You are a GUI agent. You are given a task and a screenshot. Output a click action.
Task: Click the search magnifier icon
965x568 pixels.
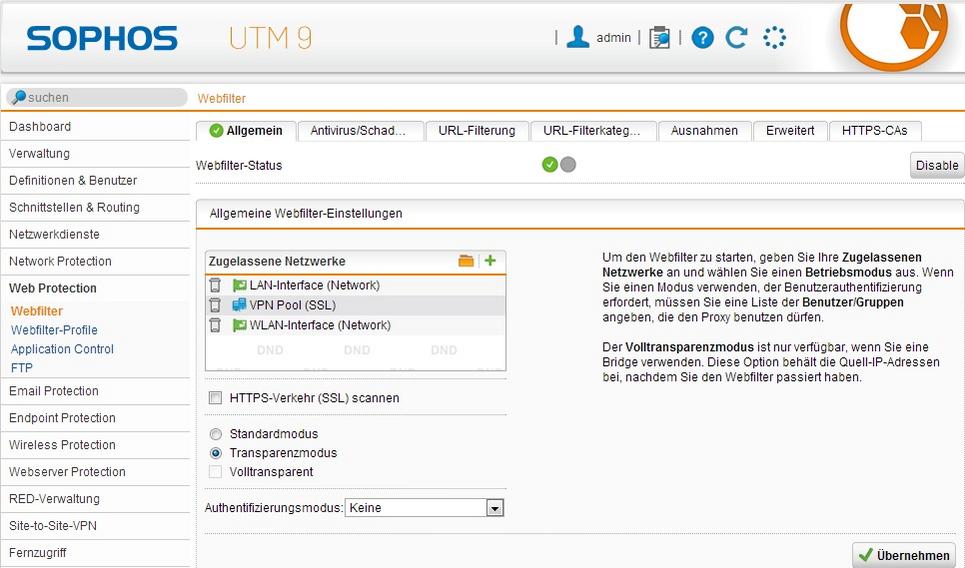point(19,97)
